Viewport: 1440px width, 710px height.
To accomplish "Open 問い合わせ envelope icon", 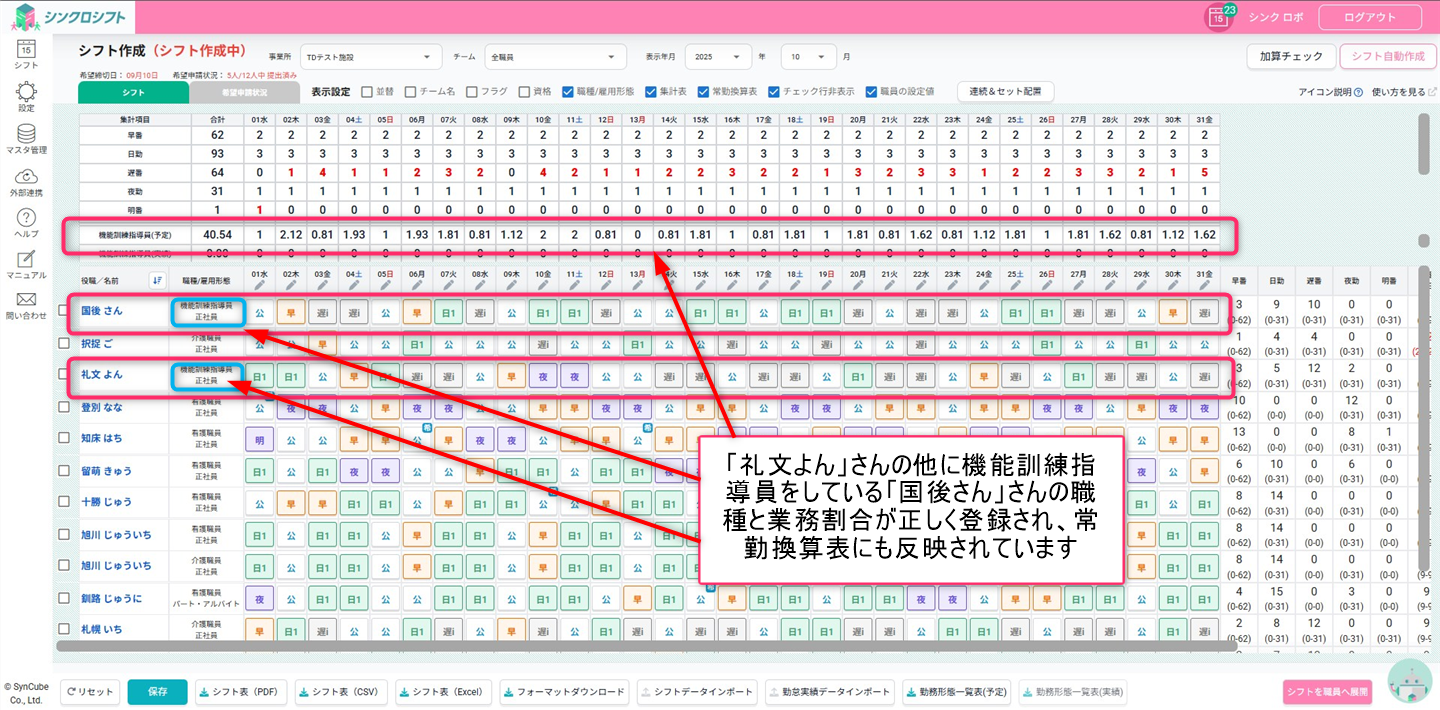I will click(26, 300).
